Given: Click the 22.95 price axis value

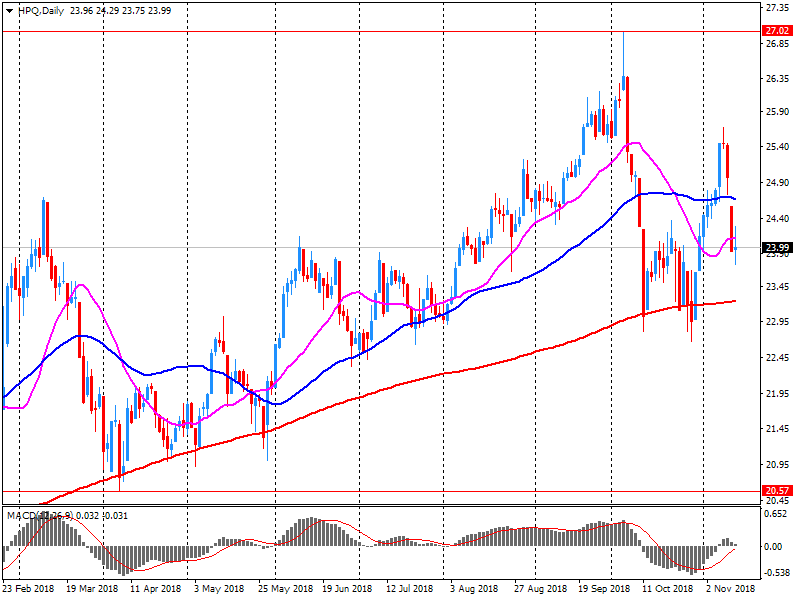Looking at the screenshot, I should pos(777,321).
